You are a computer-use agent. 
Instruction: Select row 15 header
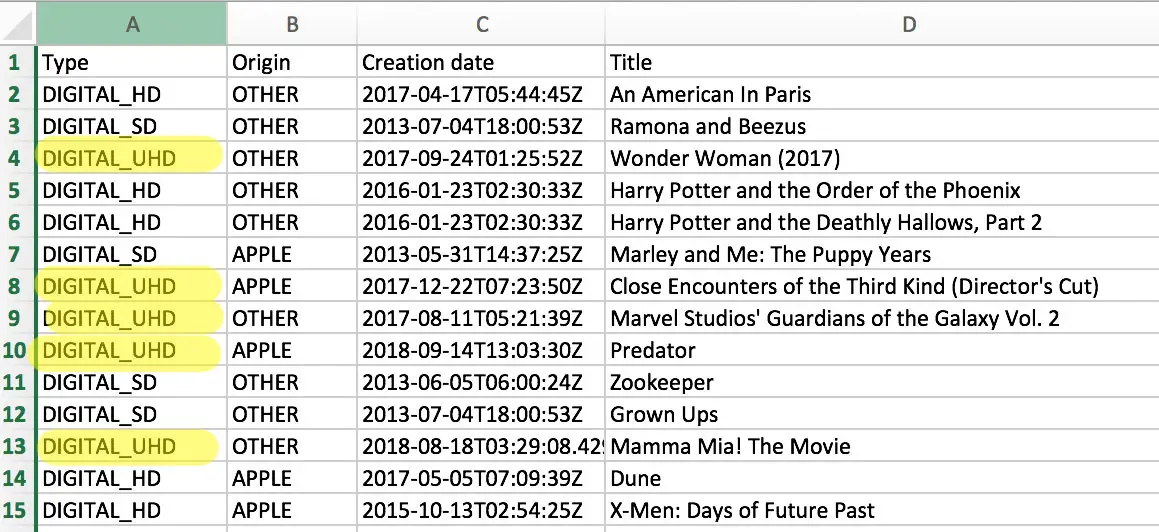(x=16, y=510)
